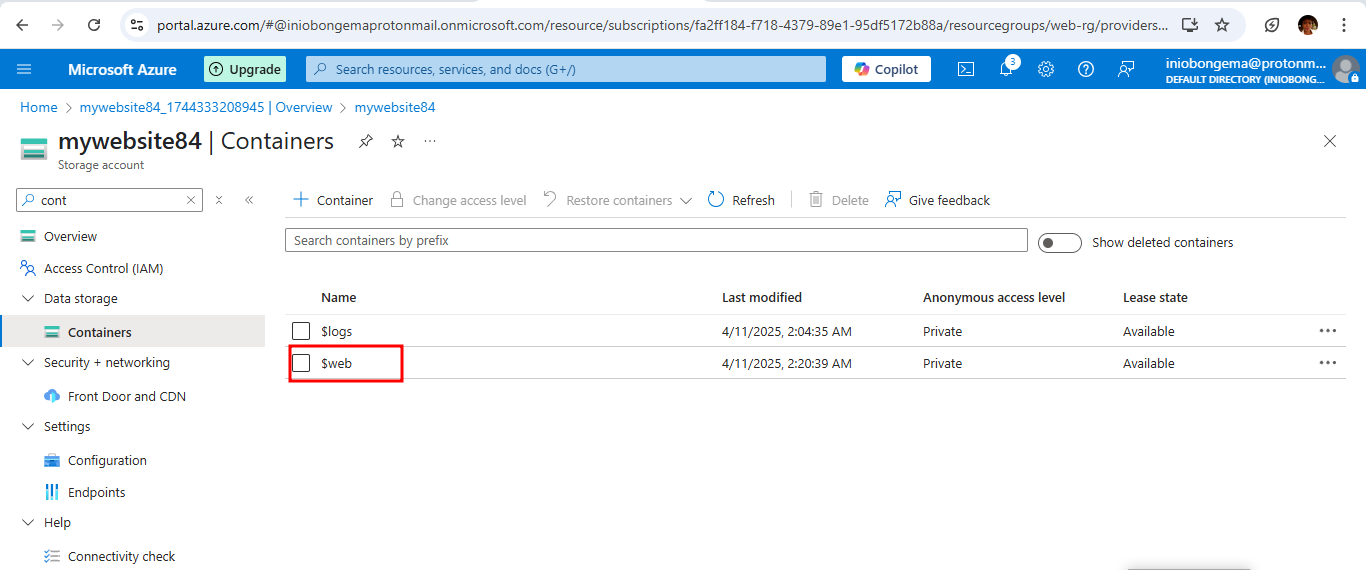Open mywebsite84_1744333208945 Overview breadcrumb

[x=206, y=107]
